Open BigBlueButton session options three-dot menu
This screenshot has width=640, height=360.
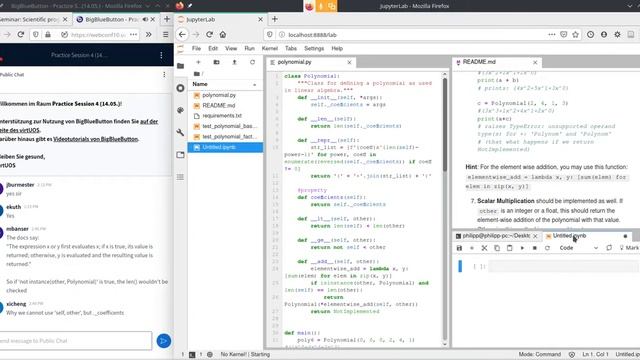161,55
